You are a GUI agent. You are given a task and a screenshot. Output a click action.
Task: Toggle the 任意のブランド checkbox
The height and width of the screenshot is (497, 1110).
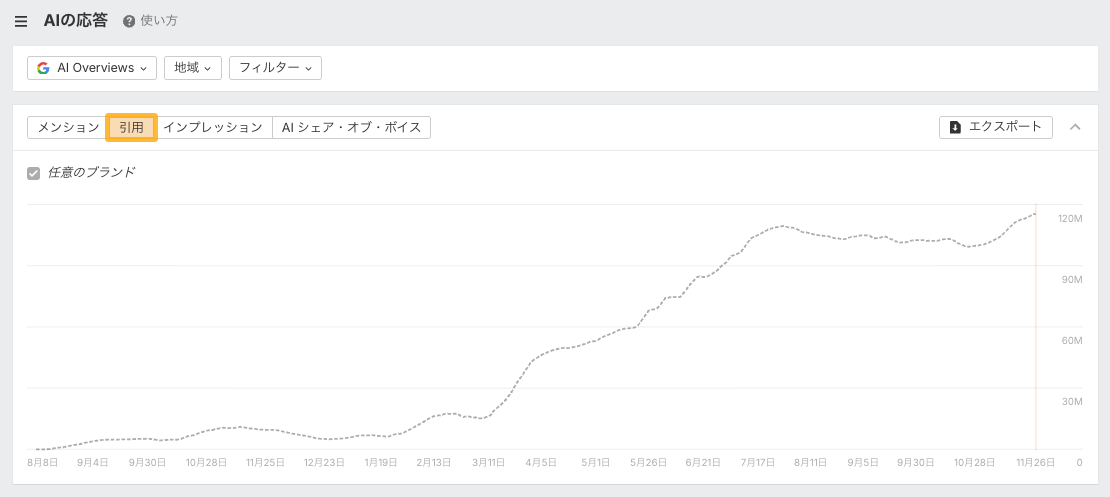coord(34,173)
